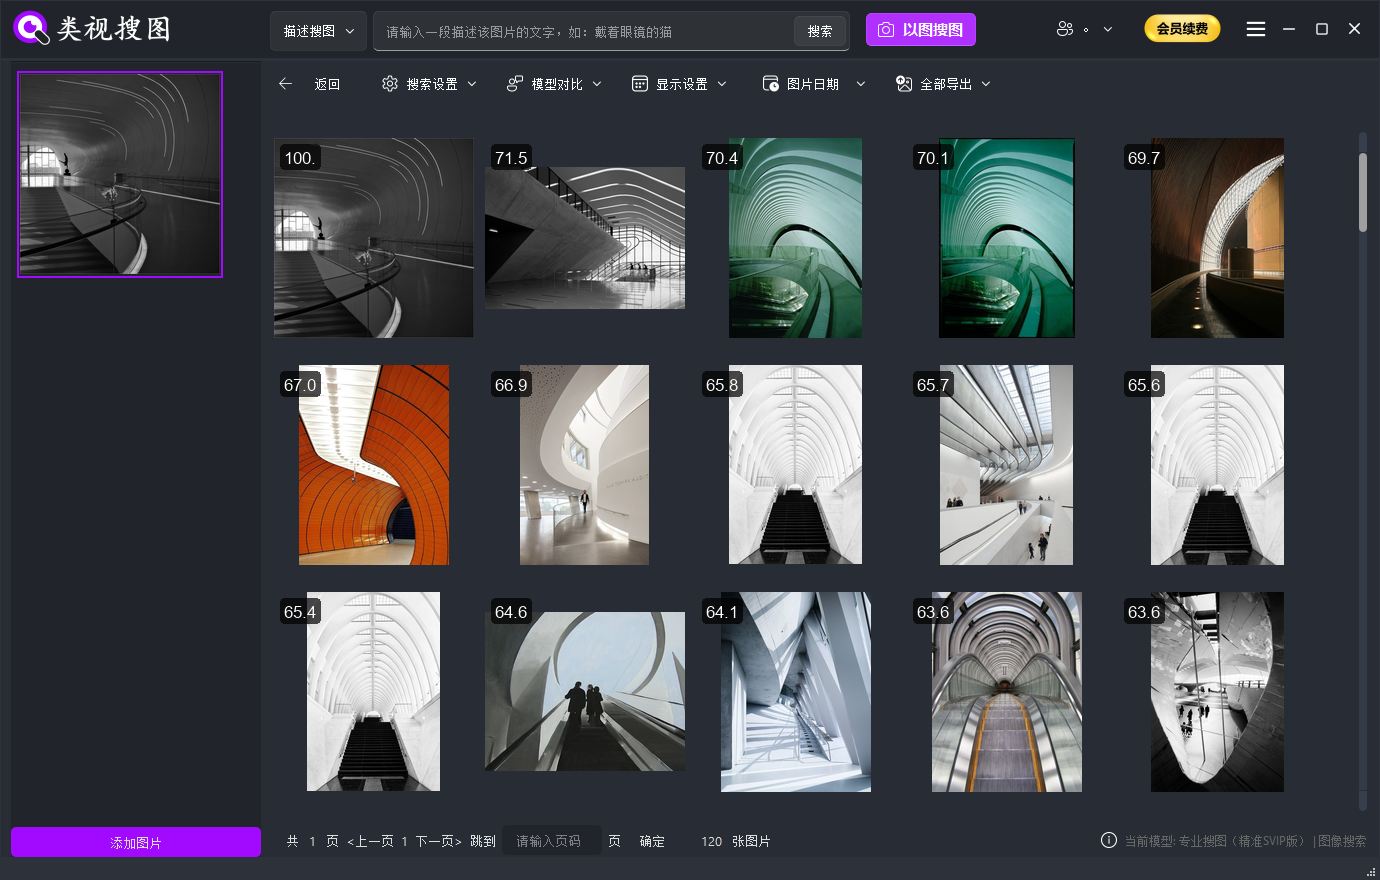Click the info icon beside current model
The height and width of the screenshot is (880, 1380).
[1109, 840]
